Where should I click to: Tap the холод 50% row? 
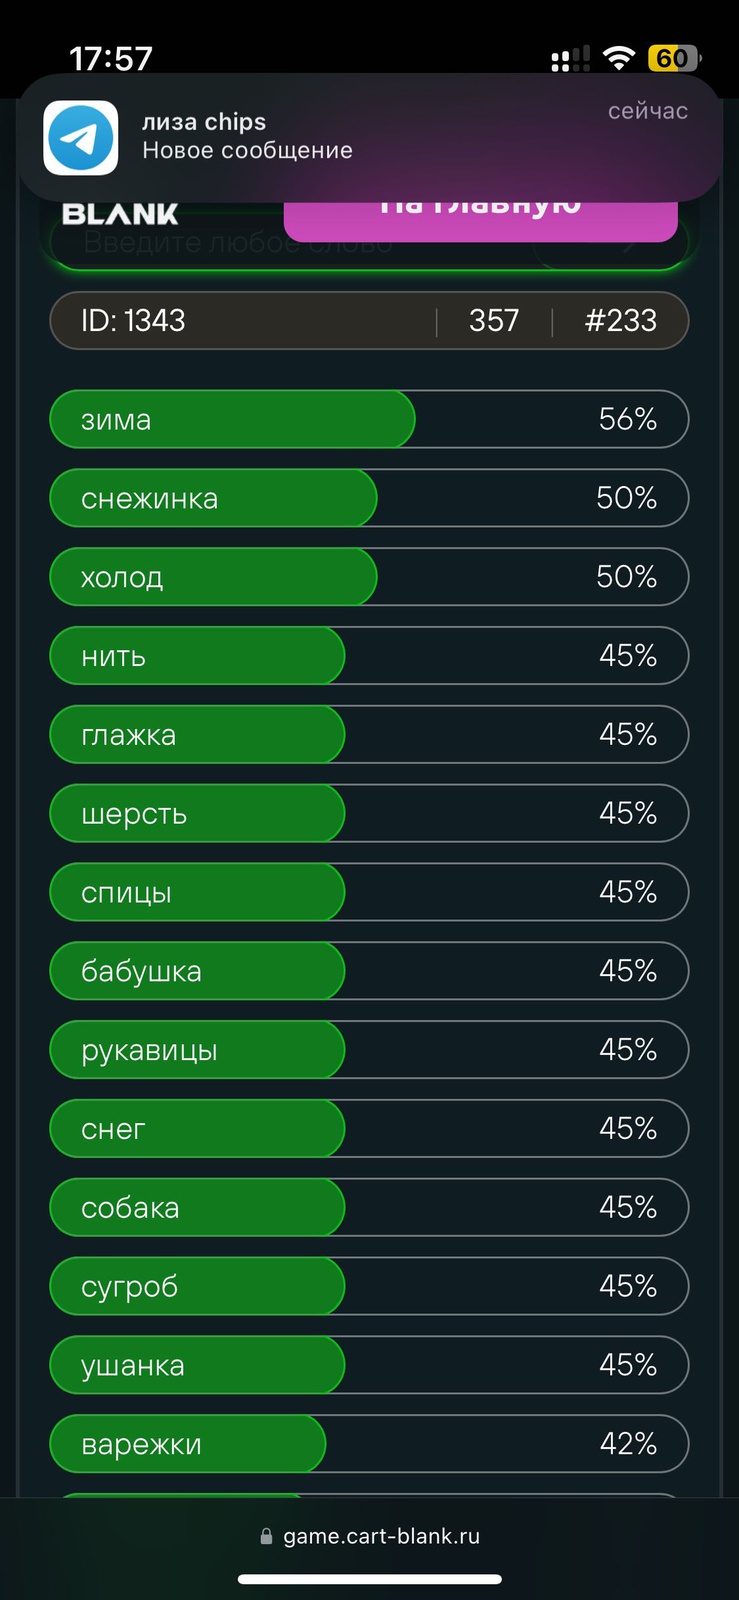point(369,577)
